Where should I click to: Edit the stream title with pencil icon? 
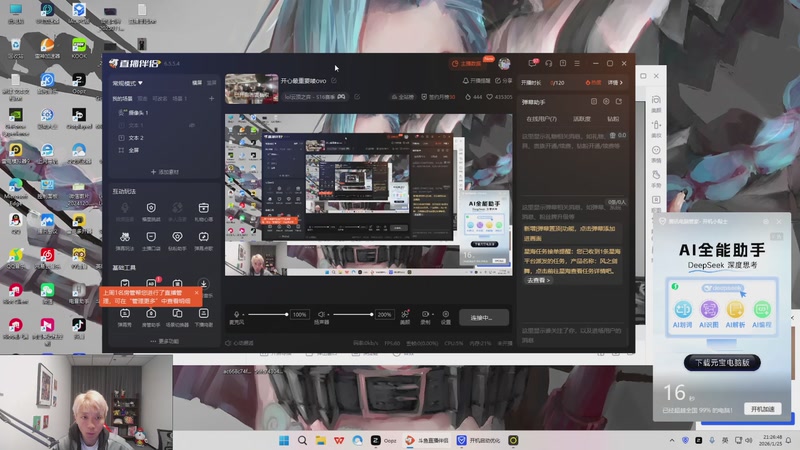334,81
